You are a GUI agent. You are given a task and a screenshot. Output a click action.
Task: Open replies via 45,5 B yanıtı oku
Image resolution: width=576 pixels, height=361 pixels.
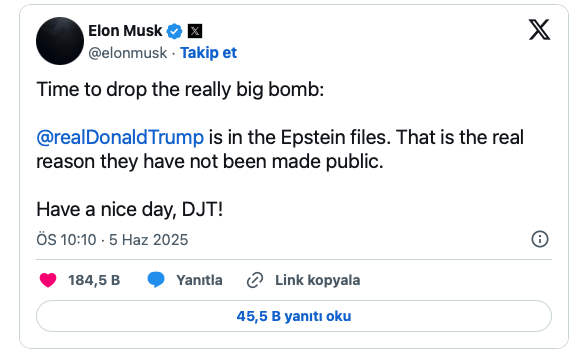pyautogui.click(x=294, y=316)
